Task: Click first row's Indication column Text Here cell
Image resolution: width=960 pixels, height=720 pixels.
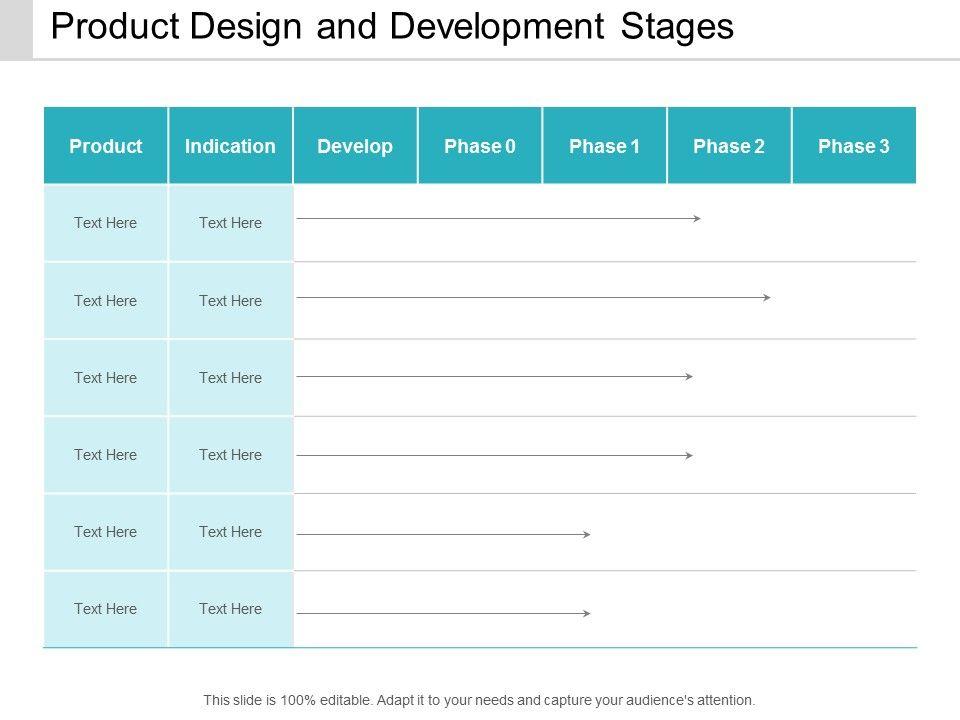Action: pyautogui.click(x=230, y=223)
